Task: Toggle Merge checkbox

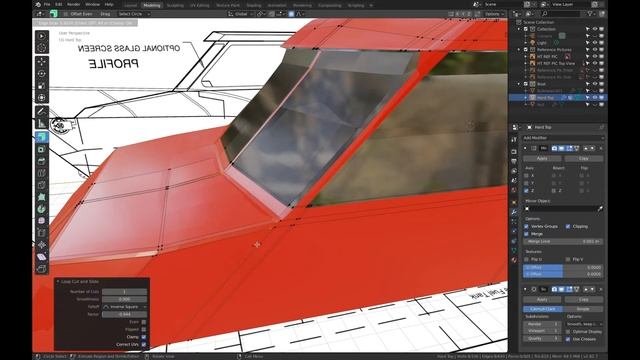Action: tap(526, 234)
